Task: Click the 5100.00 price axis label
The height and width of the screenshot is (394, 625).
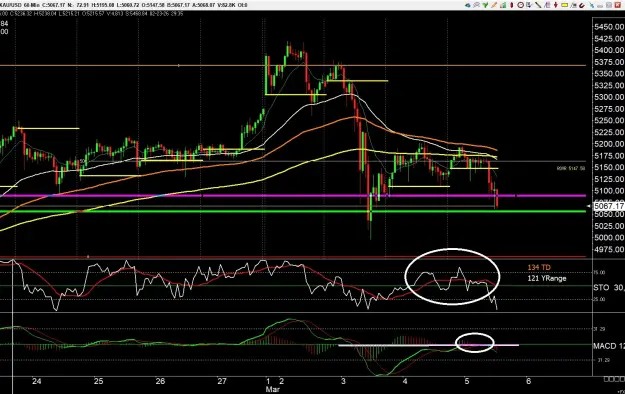Action: (x=609, y=191)
